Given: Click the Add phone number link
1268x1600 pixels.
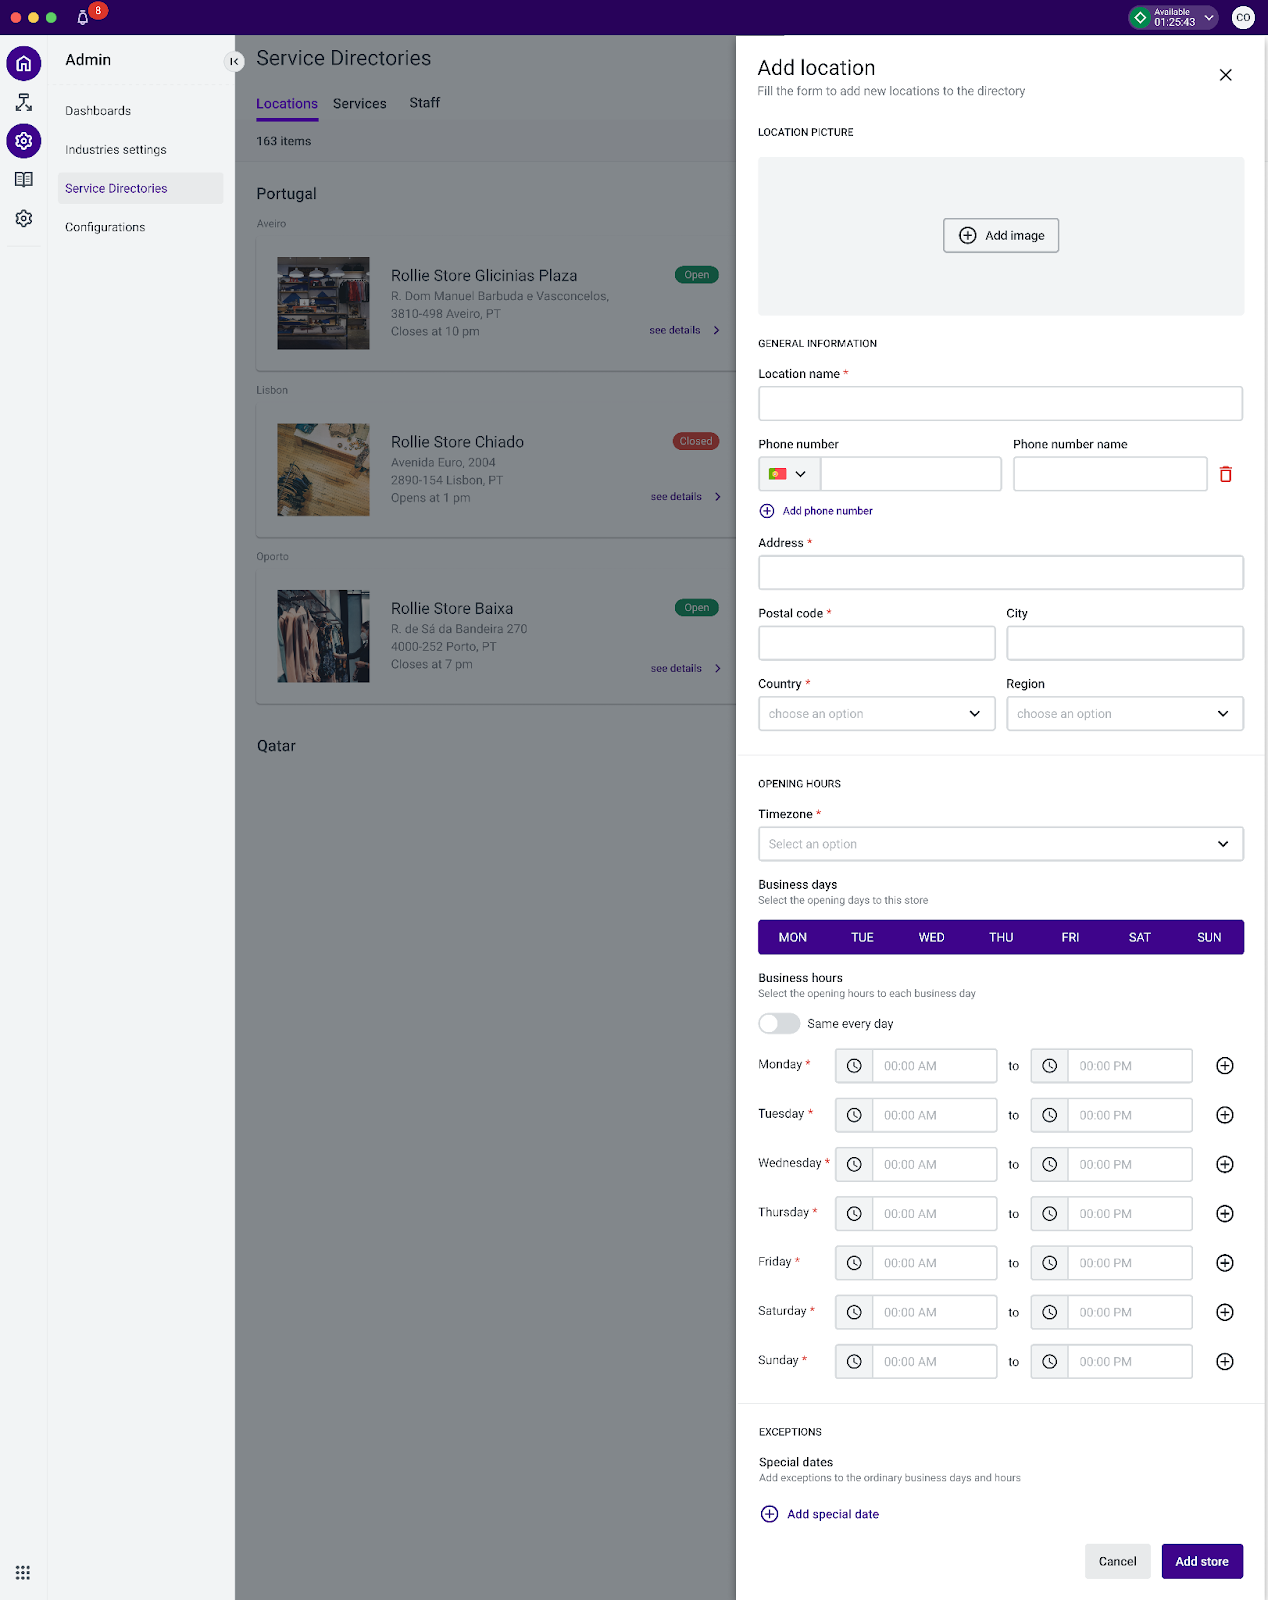Looking at the screenshot, I should (816, 511).
